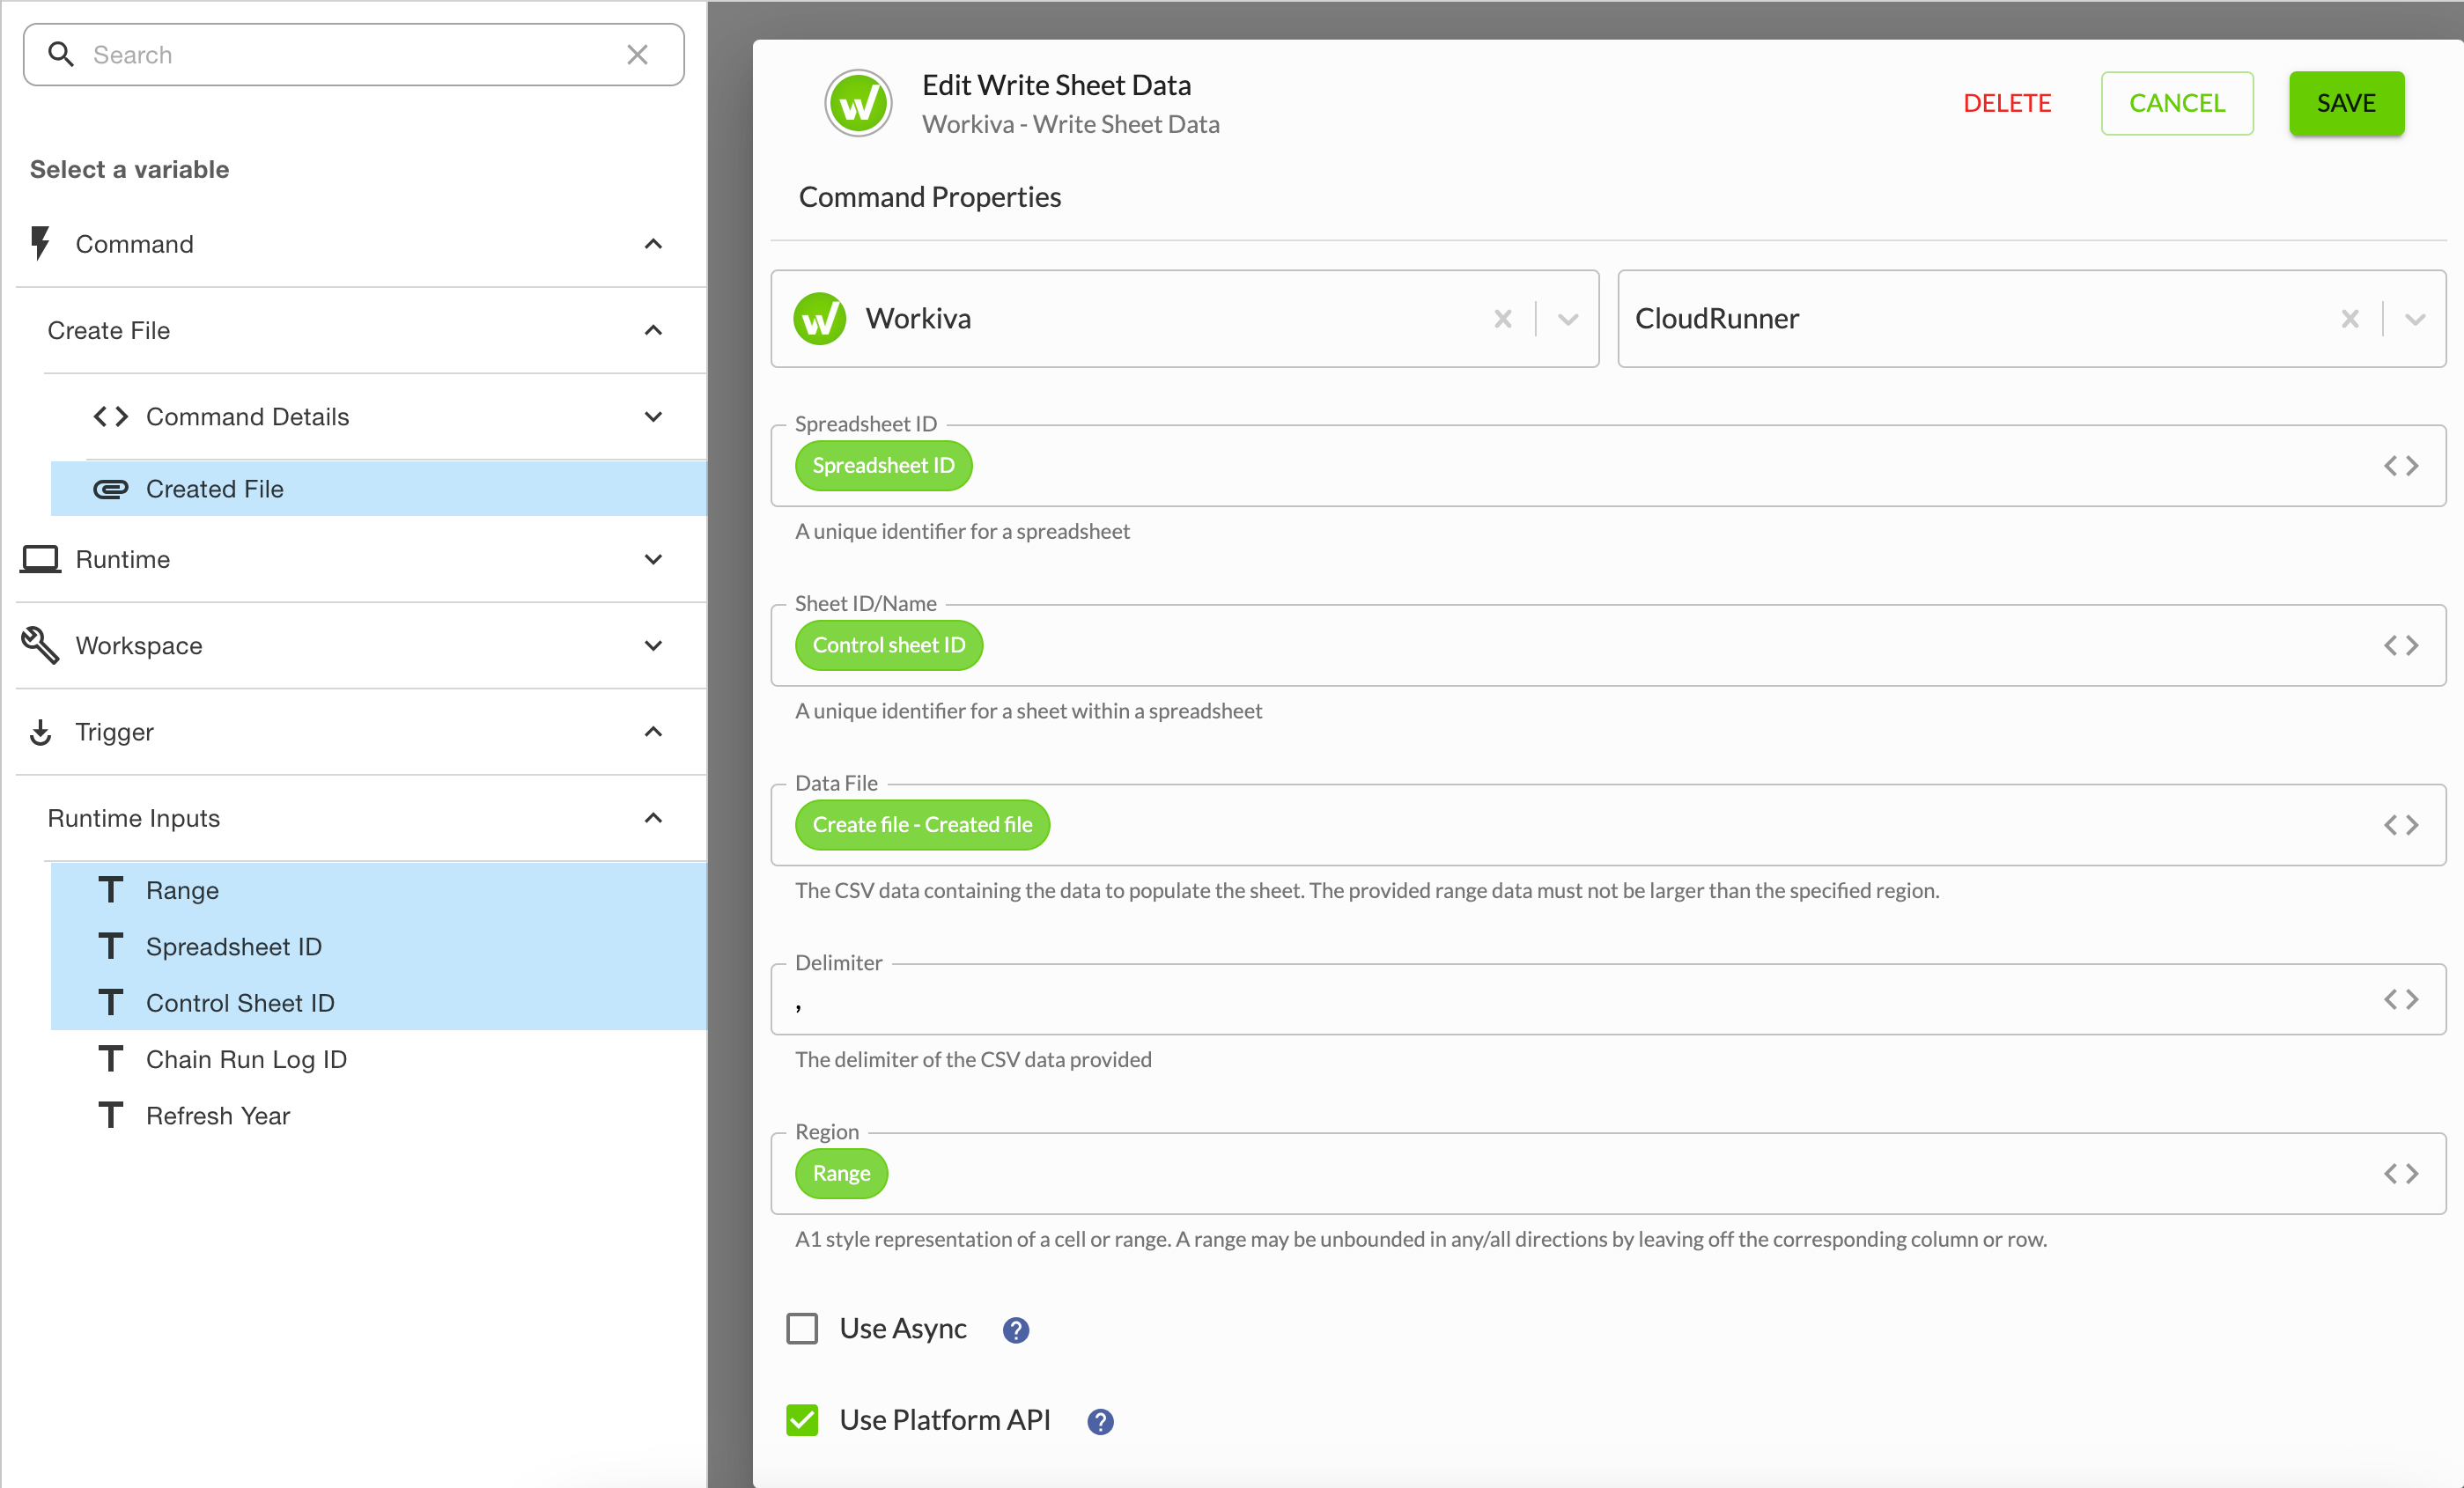Open variable picker for Spreadsheet ID field
2464x1488 pixels.
(x=2400, y=465)
